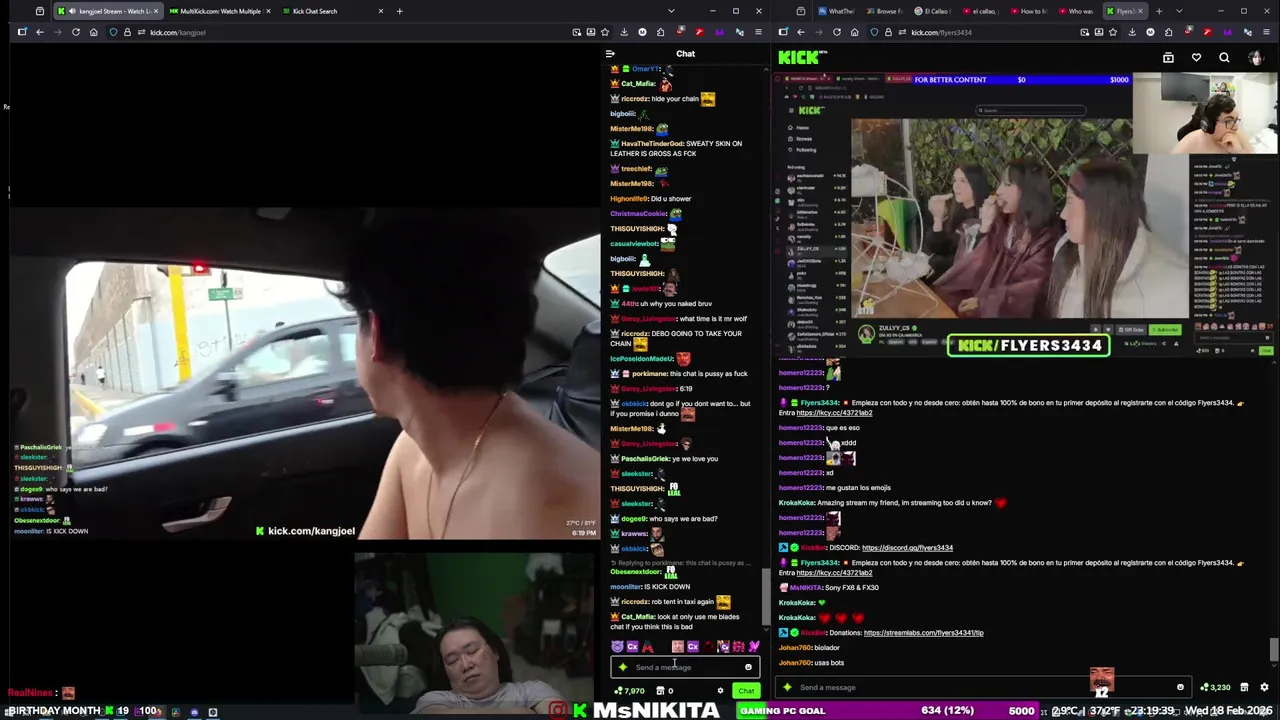
Task: Open the WhatThe tab in right browser
Action: pyautogui.click(x=836, y=11)
